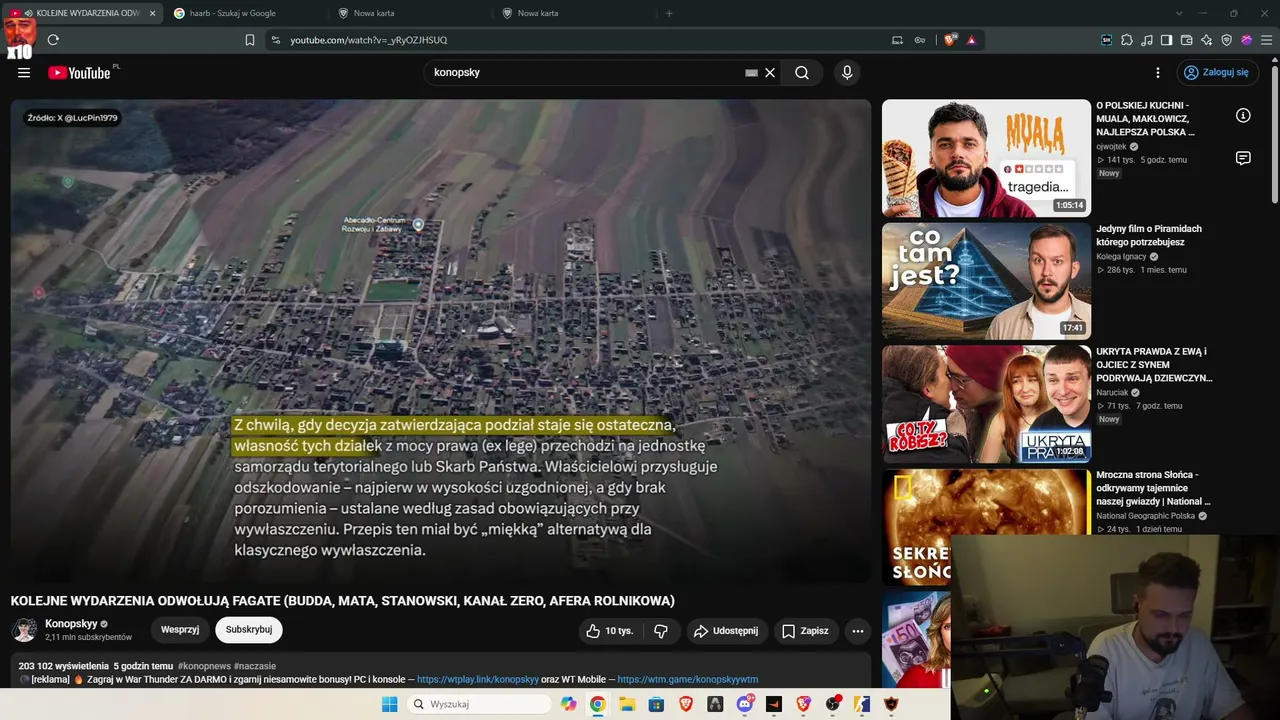Focus the address bar URL
Viewport: 1280px width, 720px height.
[x=369, y=40]
